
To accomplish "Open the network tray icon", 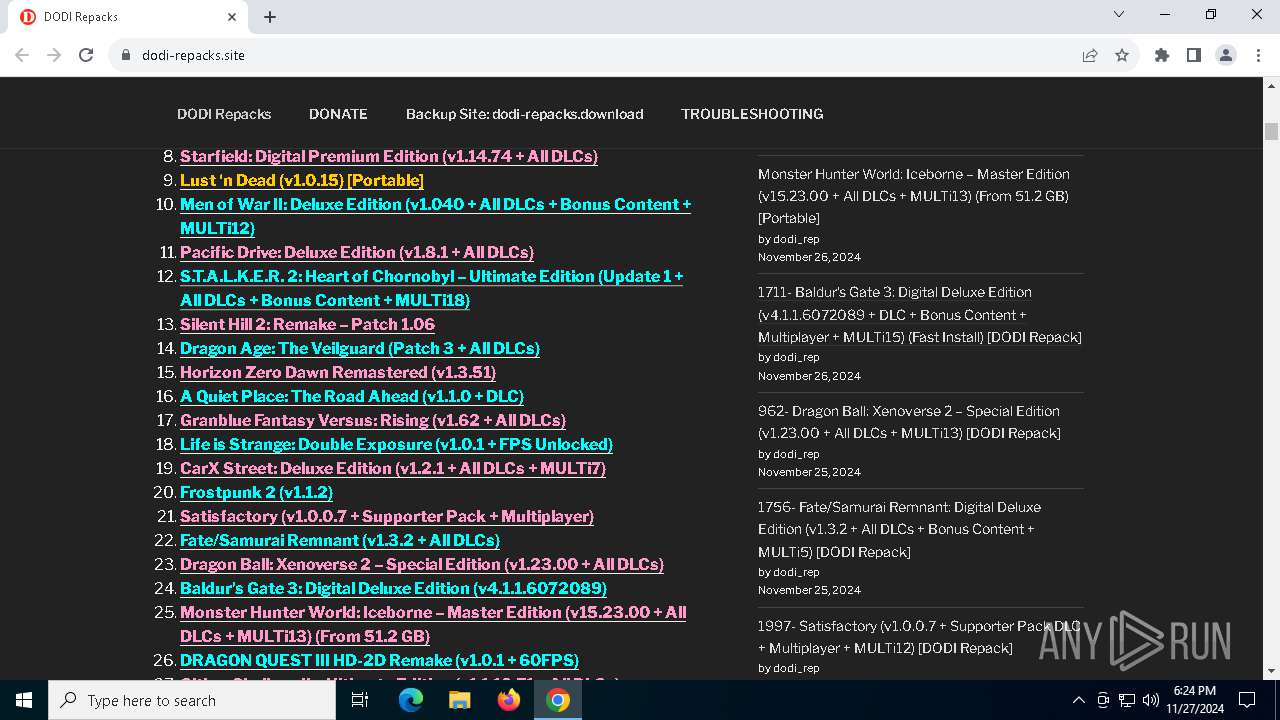I will tap(1126, 700).
